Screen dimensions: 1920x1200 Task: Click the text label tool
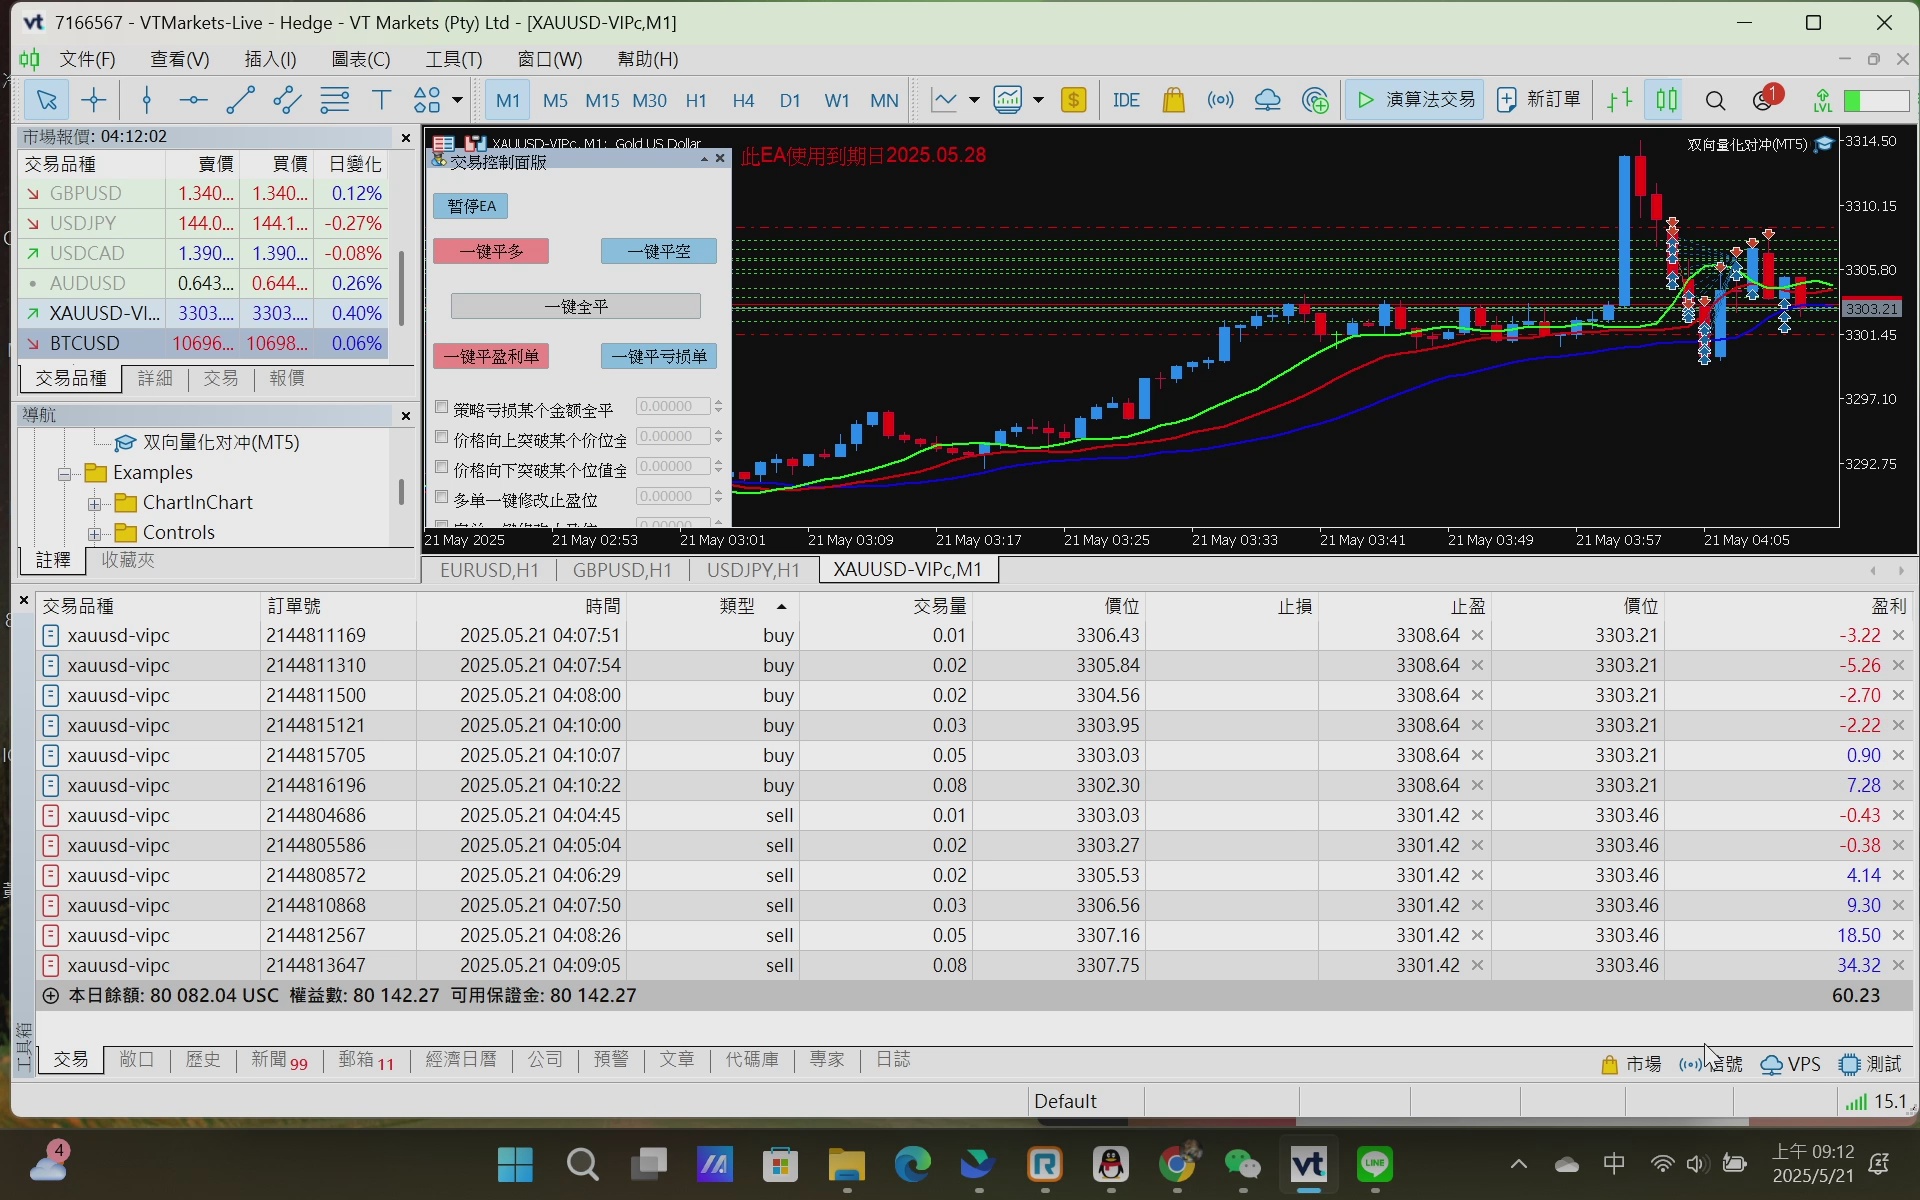pyautogui.click(x=381, y=100)
